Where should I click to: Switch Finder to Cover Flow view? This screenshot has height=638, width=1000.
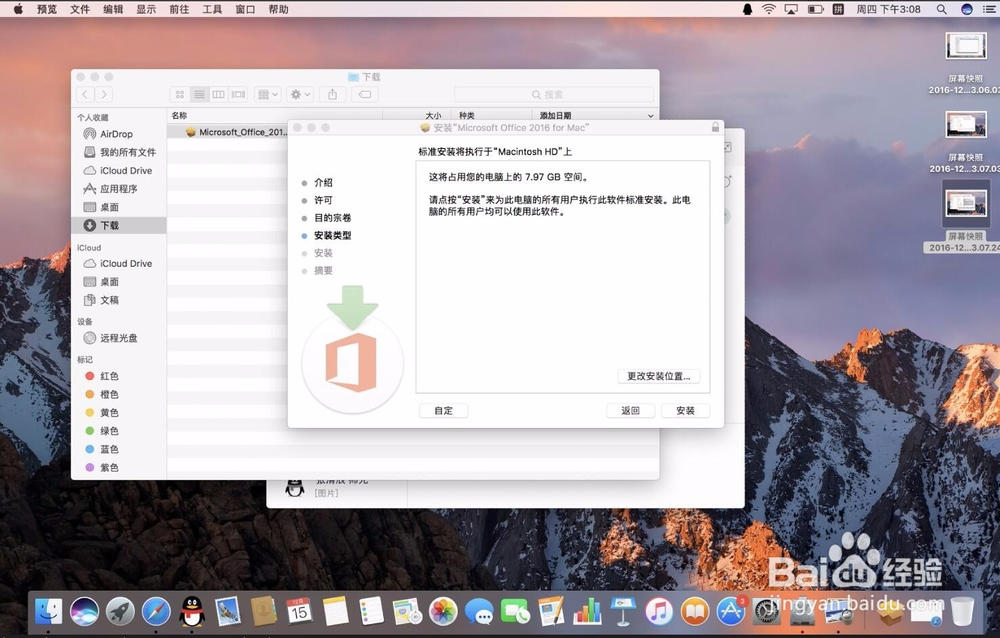point(239,94)
